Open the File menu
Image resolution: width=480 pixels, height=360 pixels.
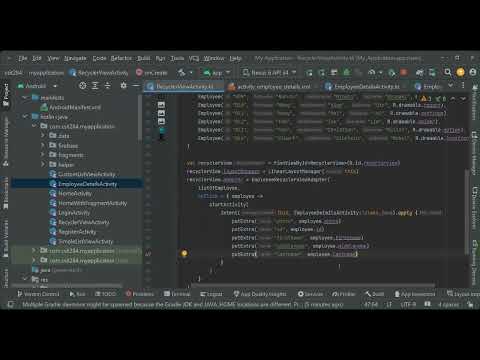(23, 58)
